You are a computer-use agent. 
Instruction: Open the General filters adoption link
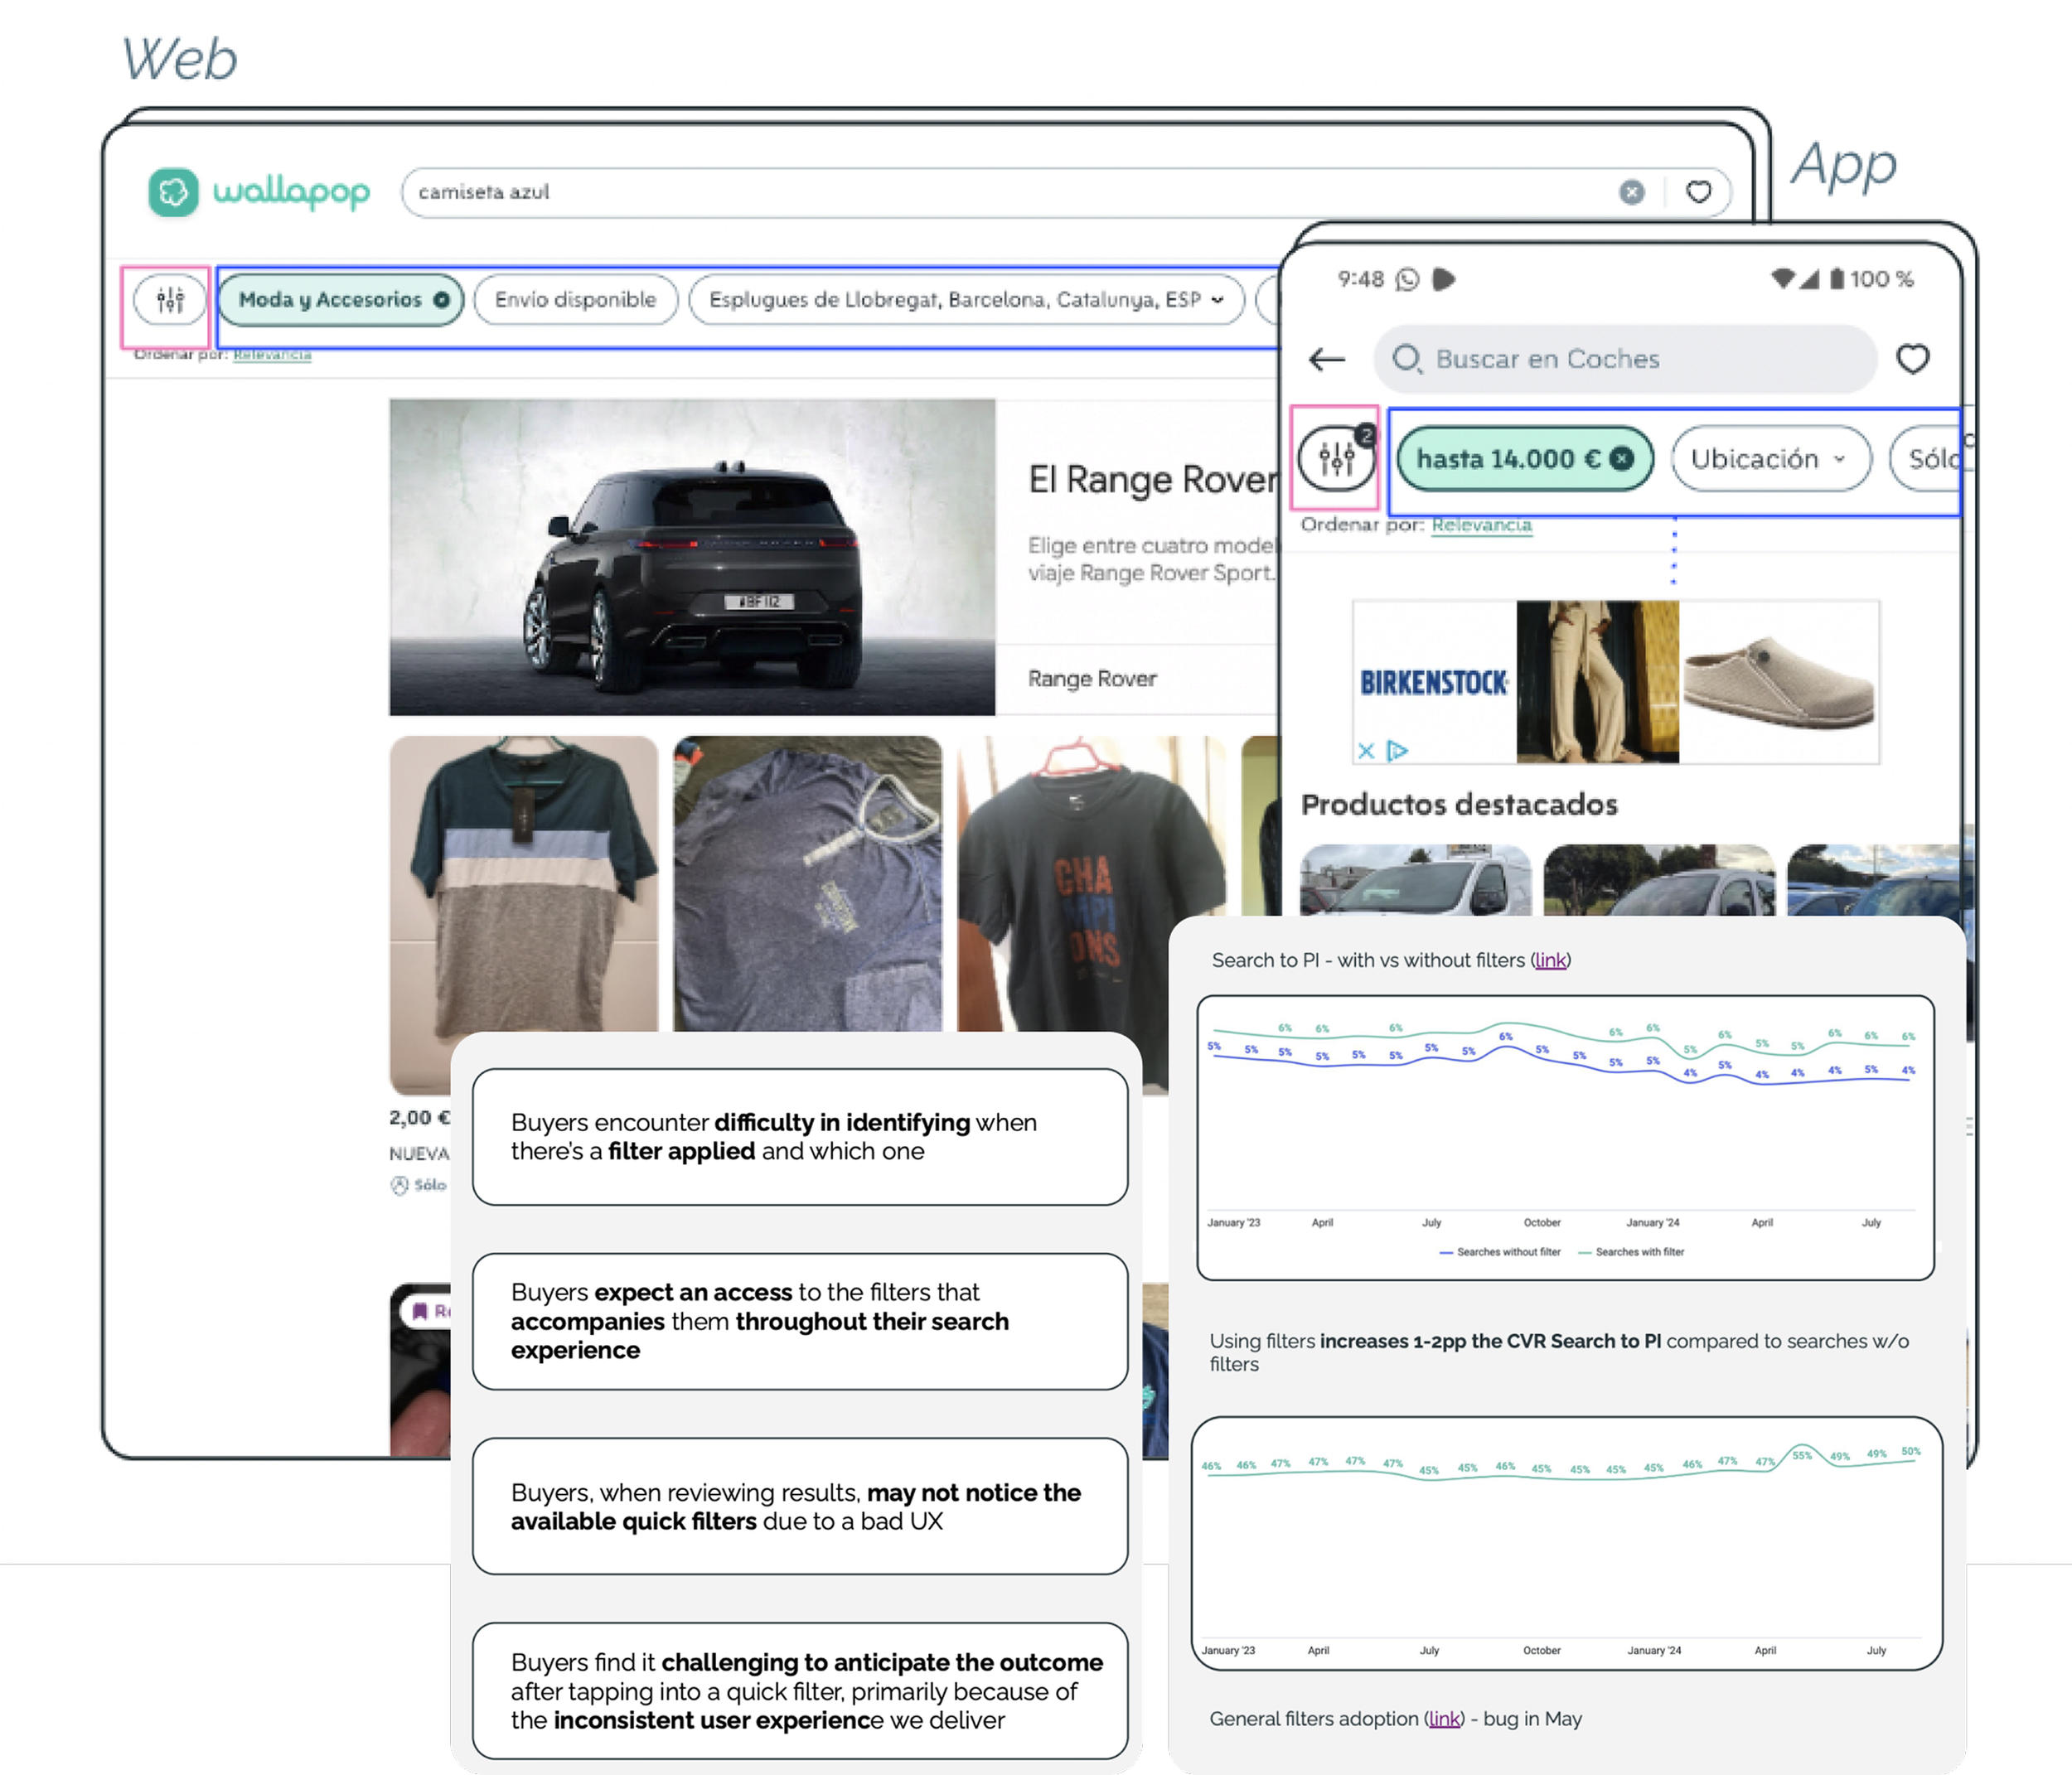coord(1444,1718)
